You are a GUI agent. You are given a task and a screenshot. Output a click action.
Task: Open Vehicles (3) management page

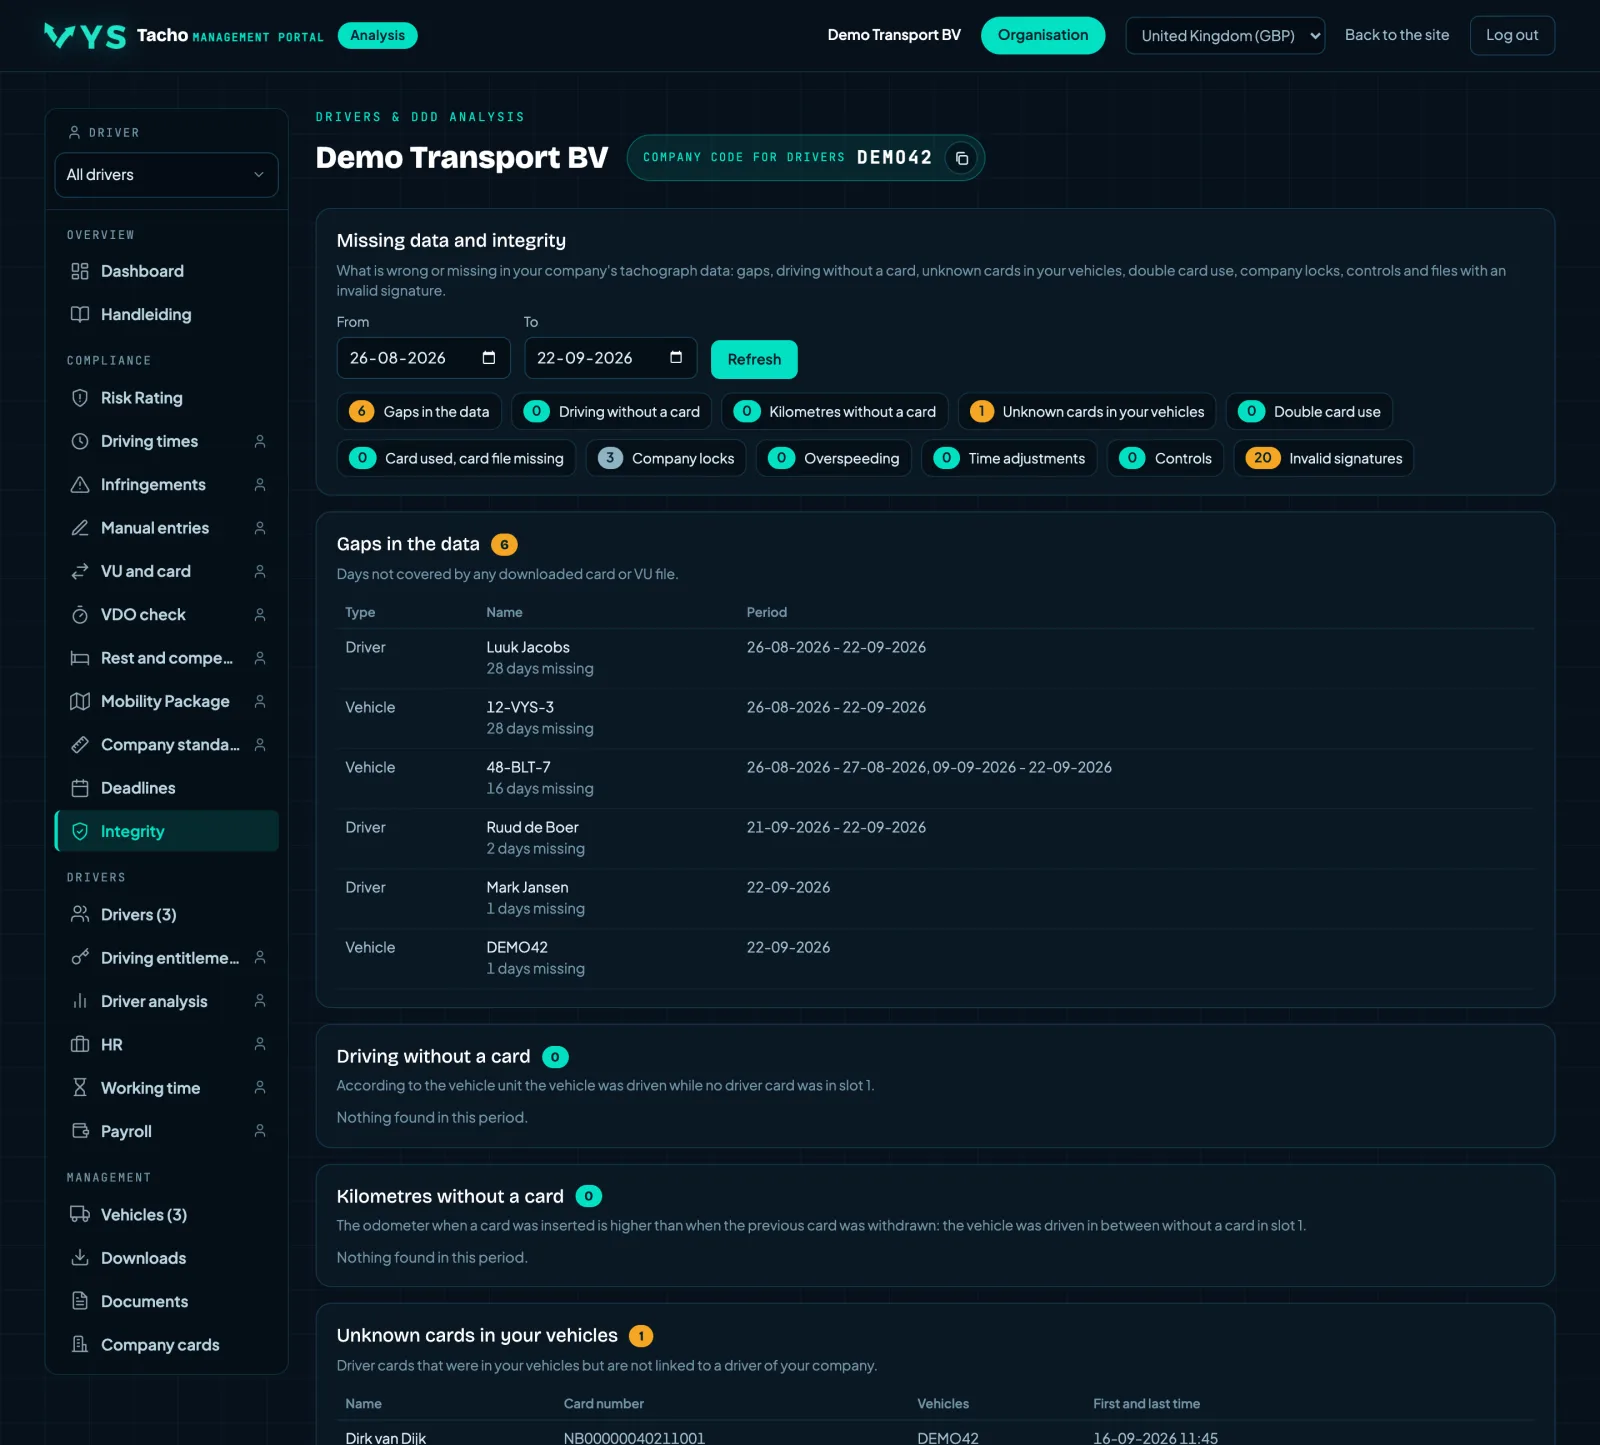pos(167,1215)
